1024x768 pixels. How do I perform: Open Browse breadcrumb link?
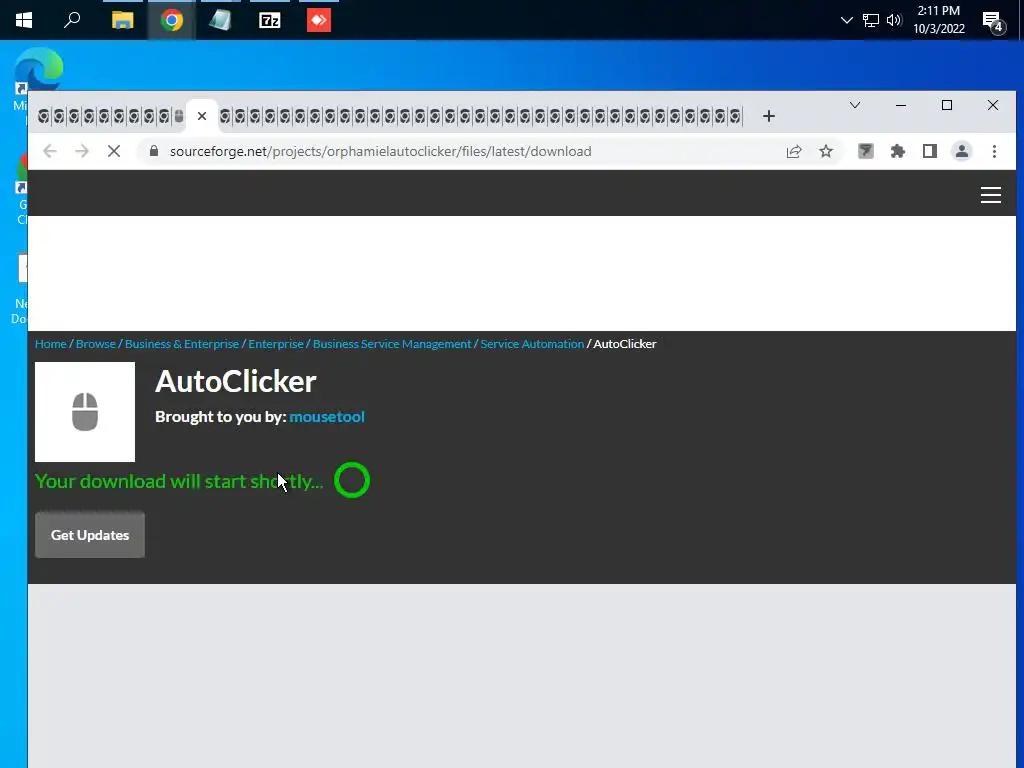click(95, 344)
